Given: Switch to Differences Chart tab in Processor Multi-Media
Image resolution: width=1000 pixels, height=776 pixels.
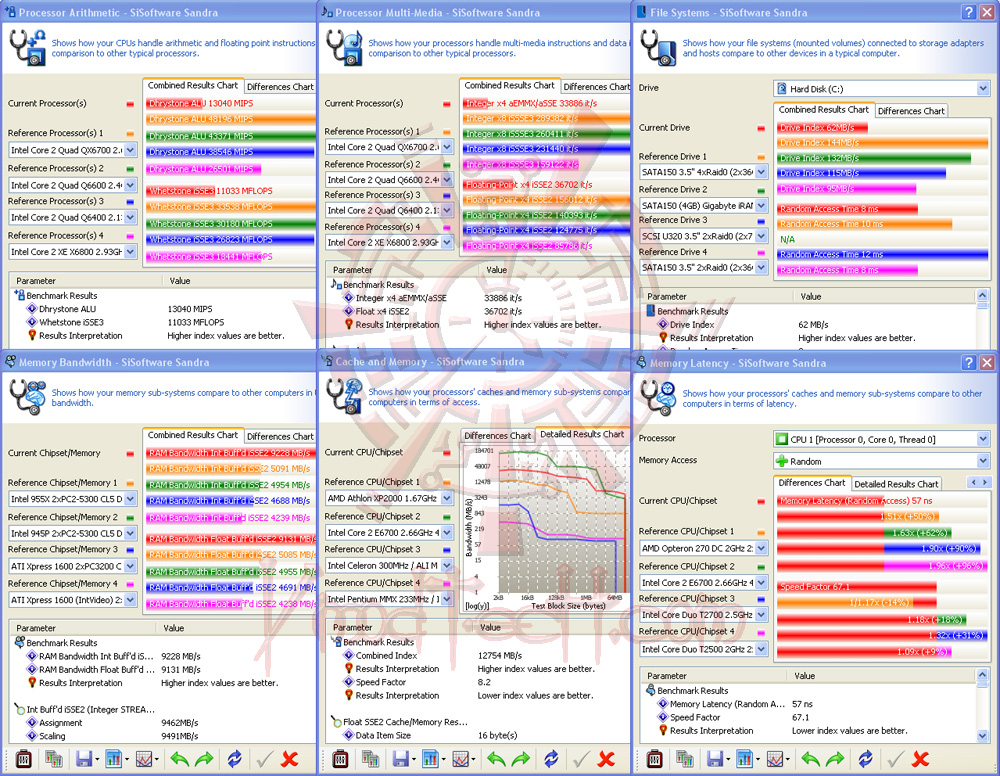Looking at the screenshot, I should [x=596, y=87].
